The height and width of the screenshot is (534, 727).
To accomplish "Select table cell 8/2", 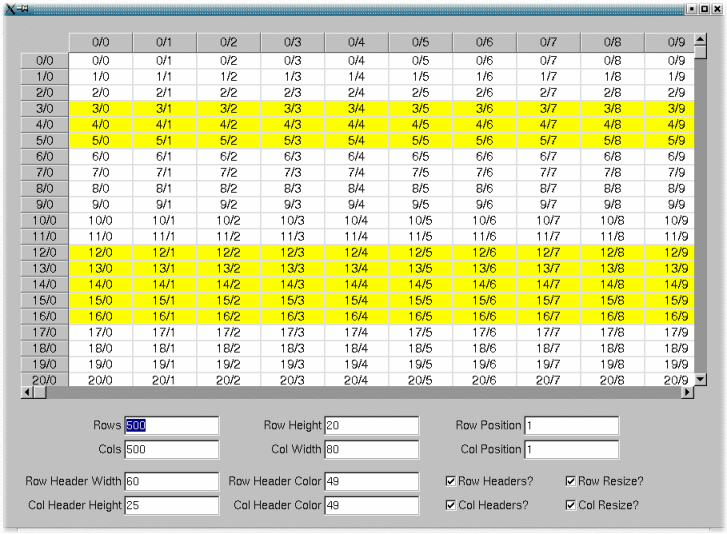I will click(228, 188).
